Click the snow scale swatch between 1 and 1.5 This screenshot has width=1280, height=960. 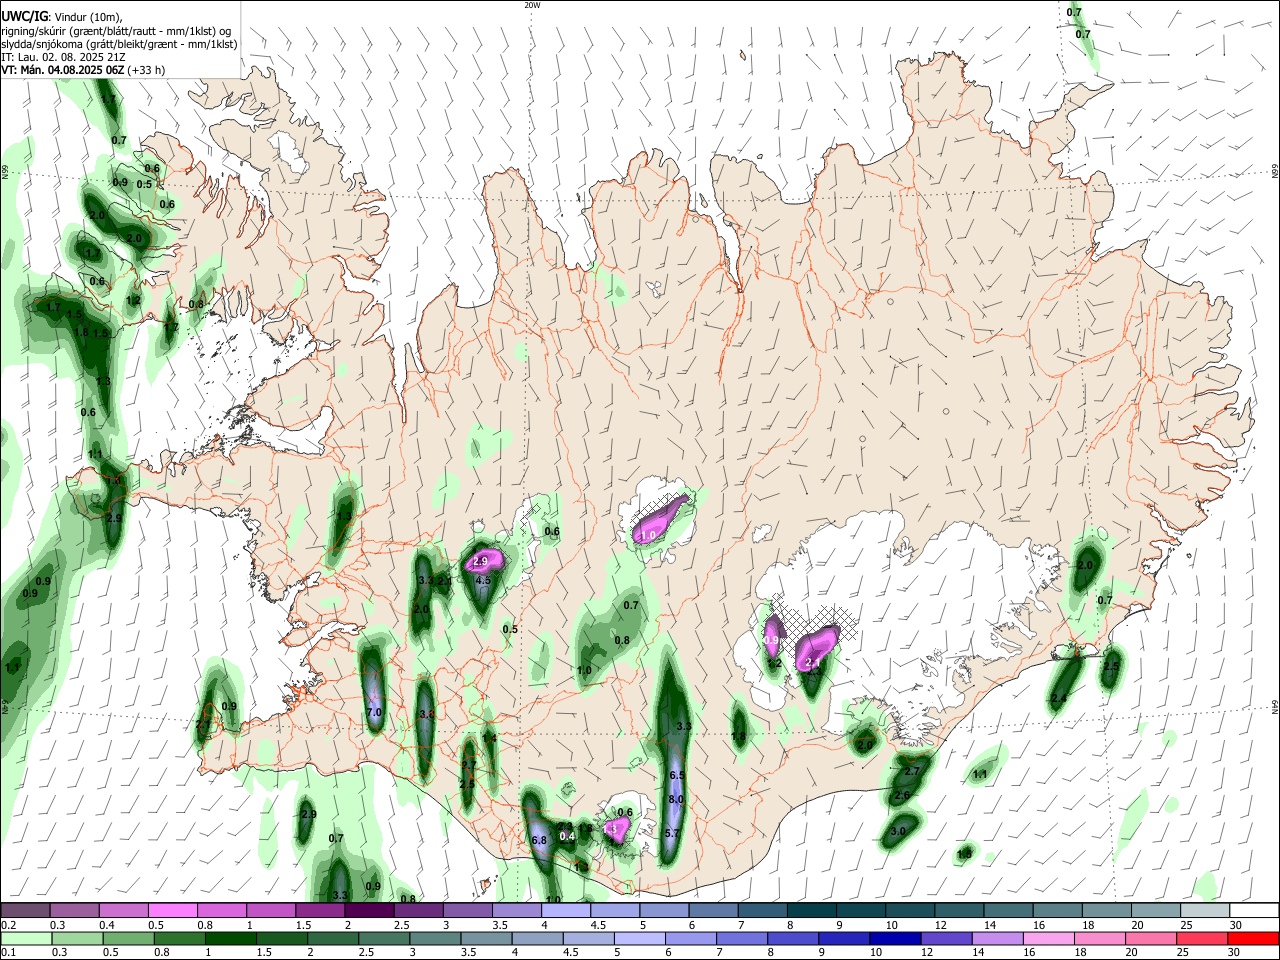pos(270,910)
